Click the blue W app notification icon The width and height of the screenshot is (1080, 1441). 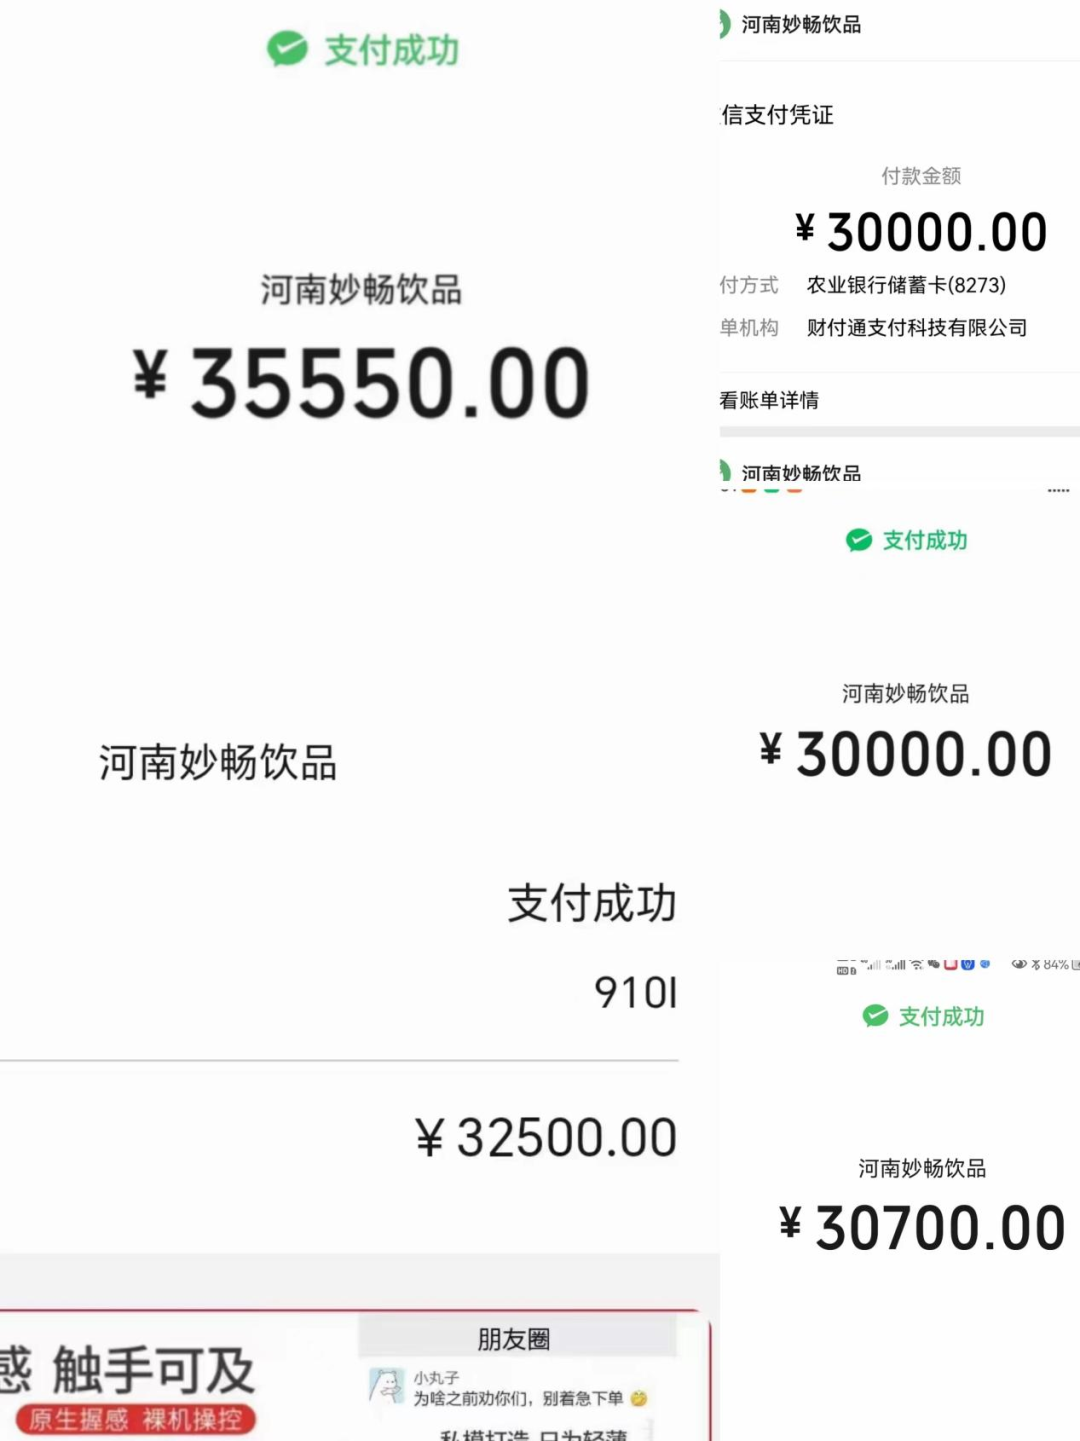pyautogui.click(x=967, y=965)
